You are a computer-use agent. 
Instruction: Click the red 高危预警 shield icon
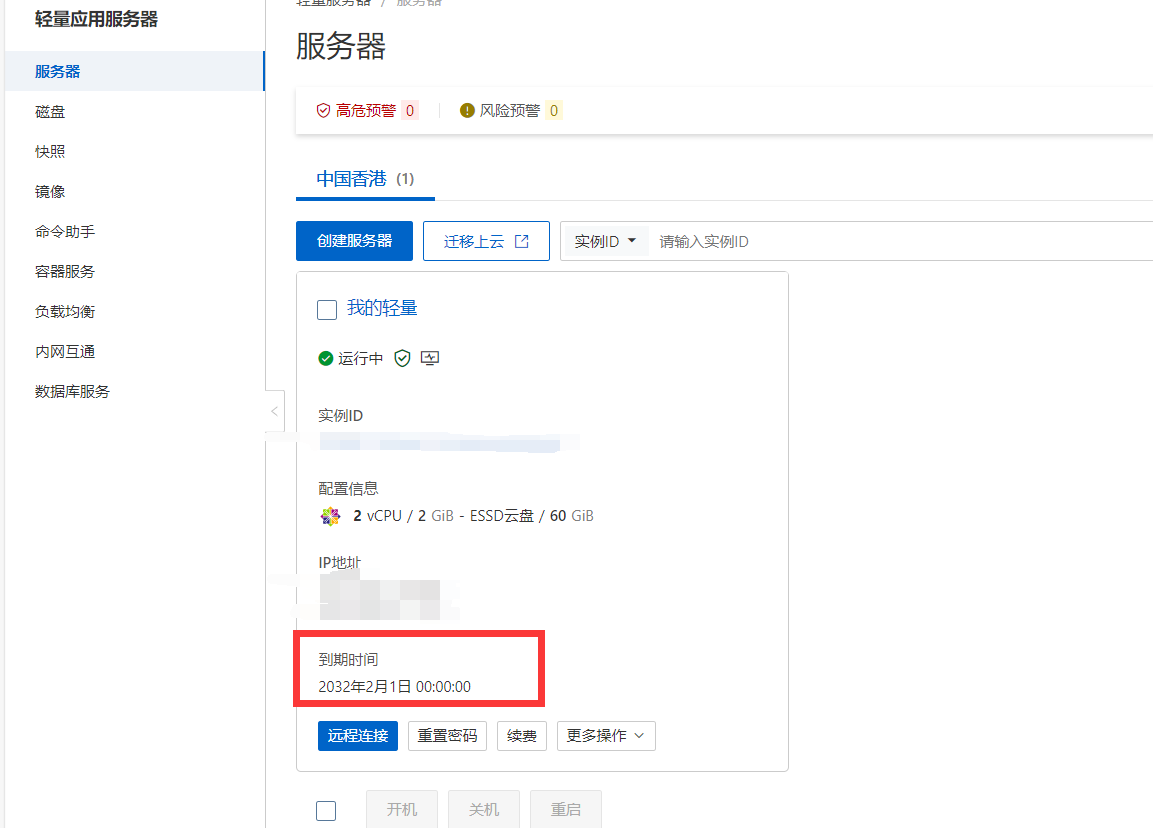coord(323,110)
